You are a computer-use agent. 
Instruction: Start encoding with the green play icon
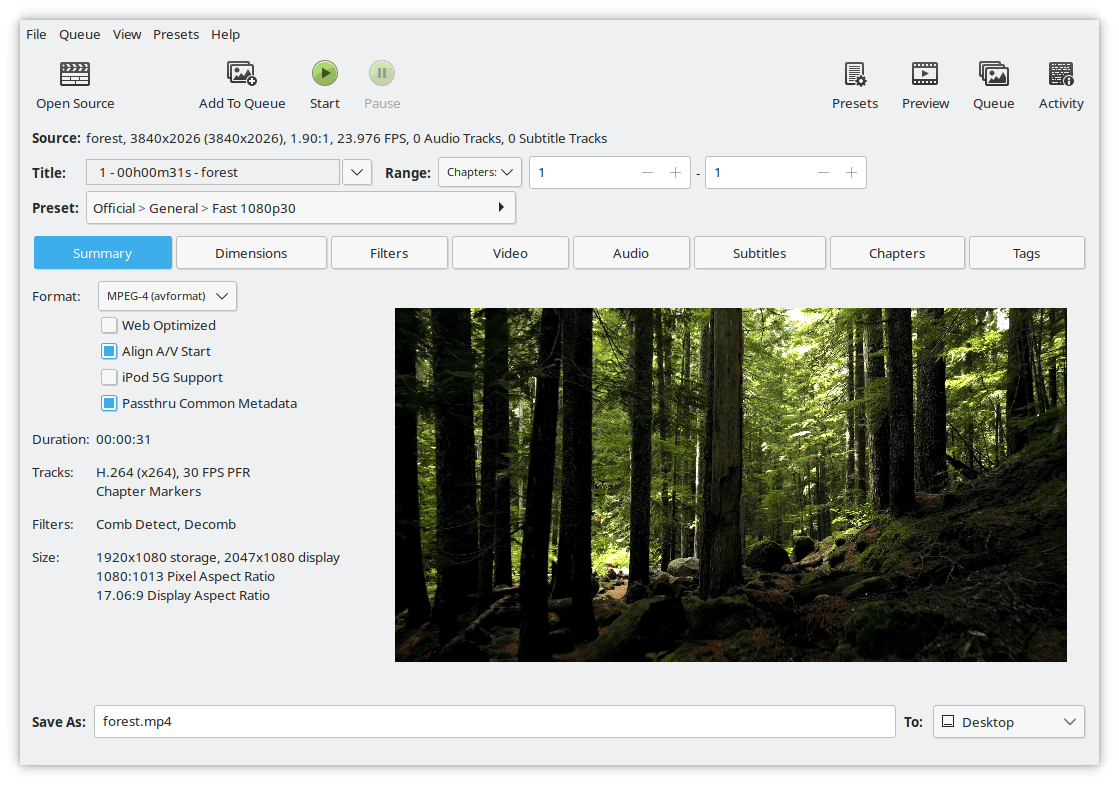pos(325,73)
